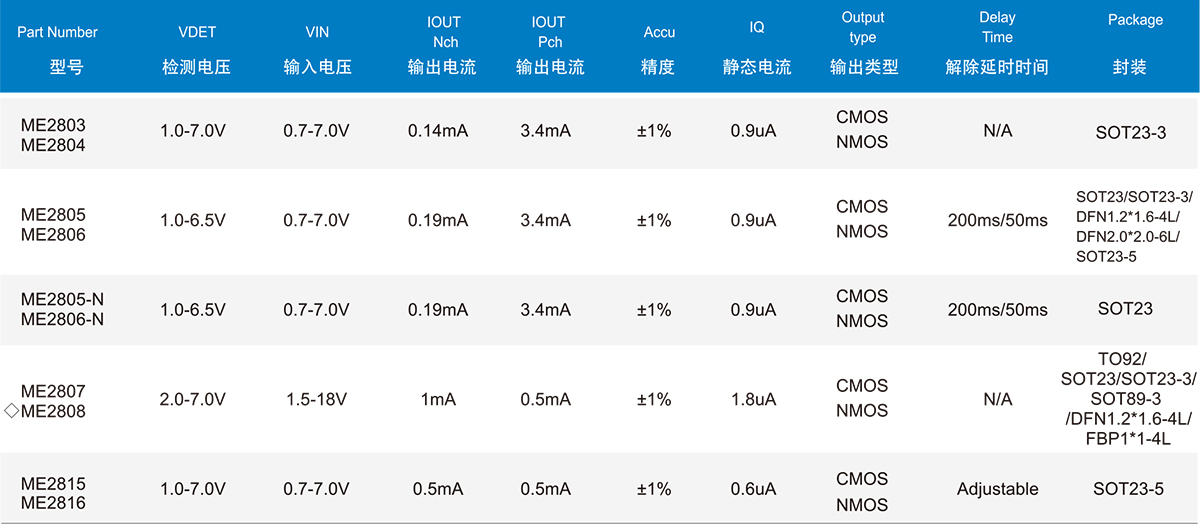Select the ME2807 part number
The height and width of the screenshot is (524, 1200).
pos(53,392)
